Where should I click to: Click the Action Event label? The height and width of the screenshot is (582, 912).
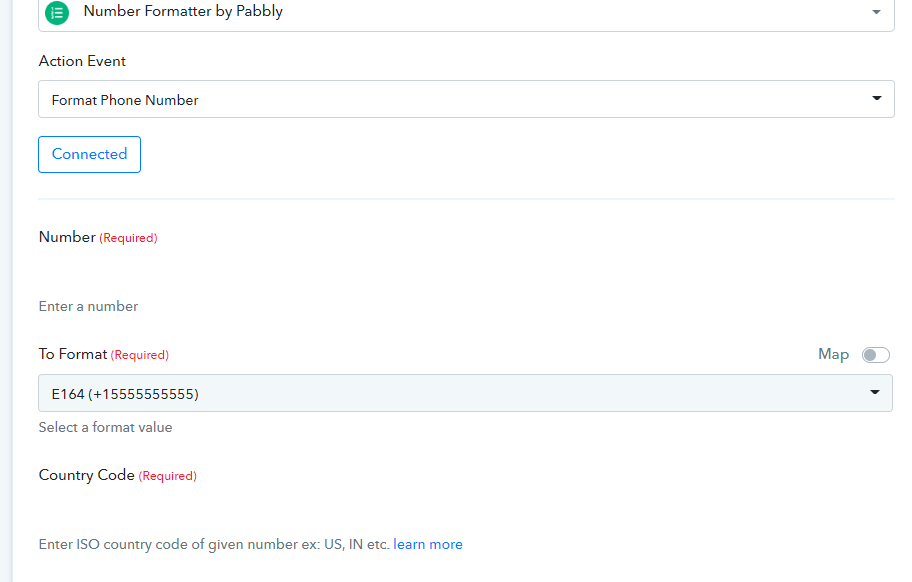(82, 61)
